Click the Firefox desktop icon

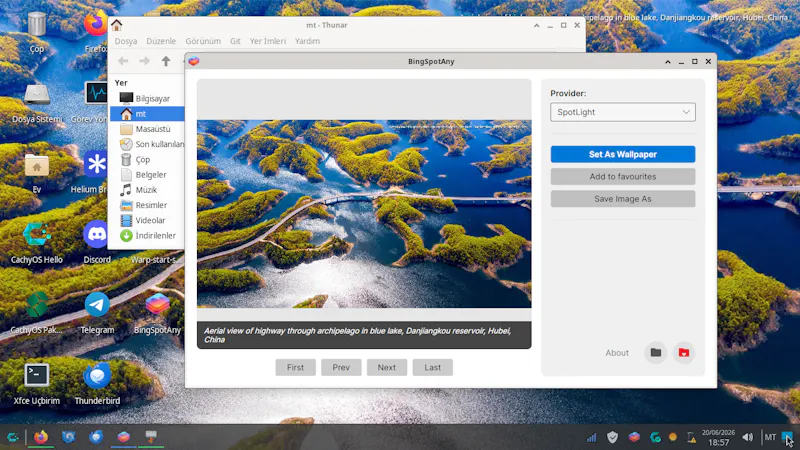[x=95, y=24]
